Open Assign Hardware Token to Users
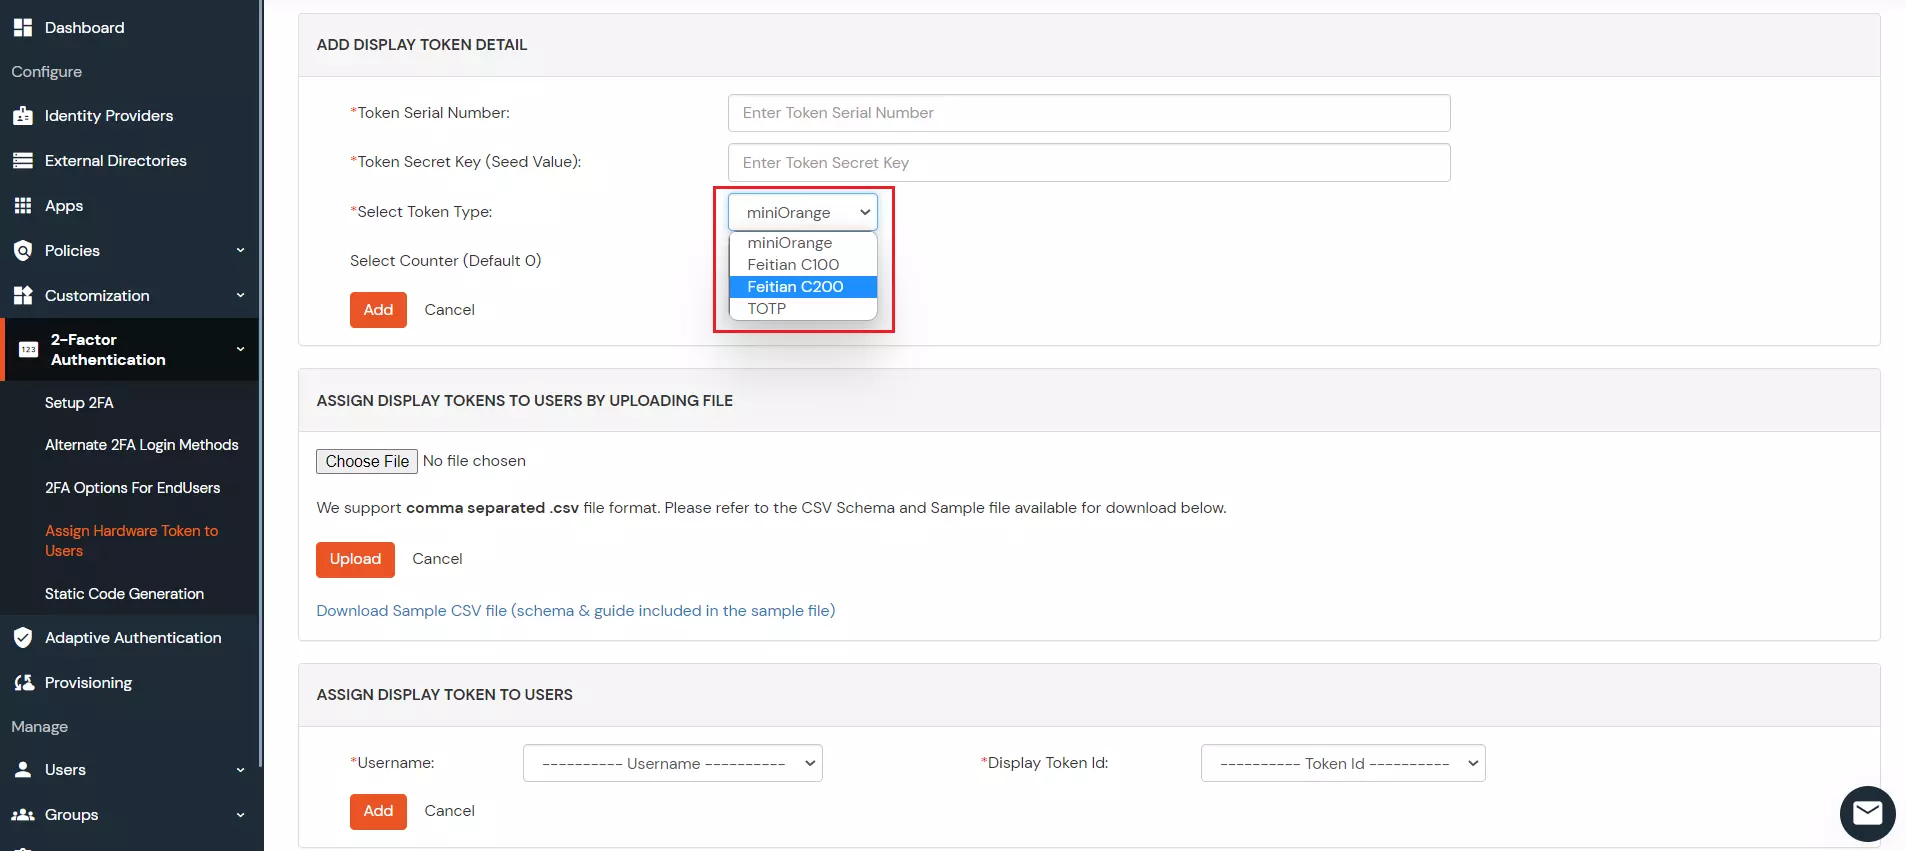The height and width of the screenshot is (851, 1906). [131, 541]
